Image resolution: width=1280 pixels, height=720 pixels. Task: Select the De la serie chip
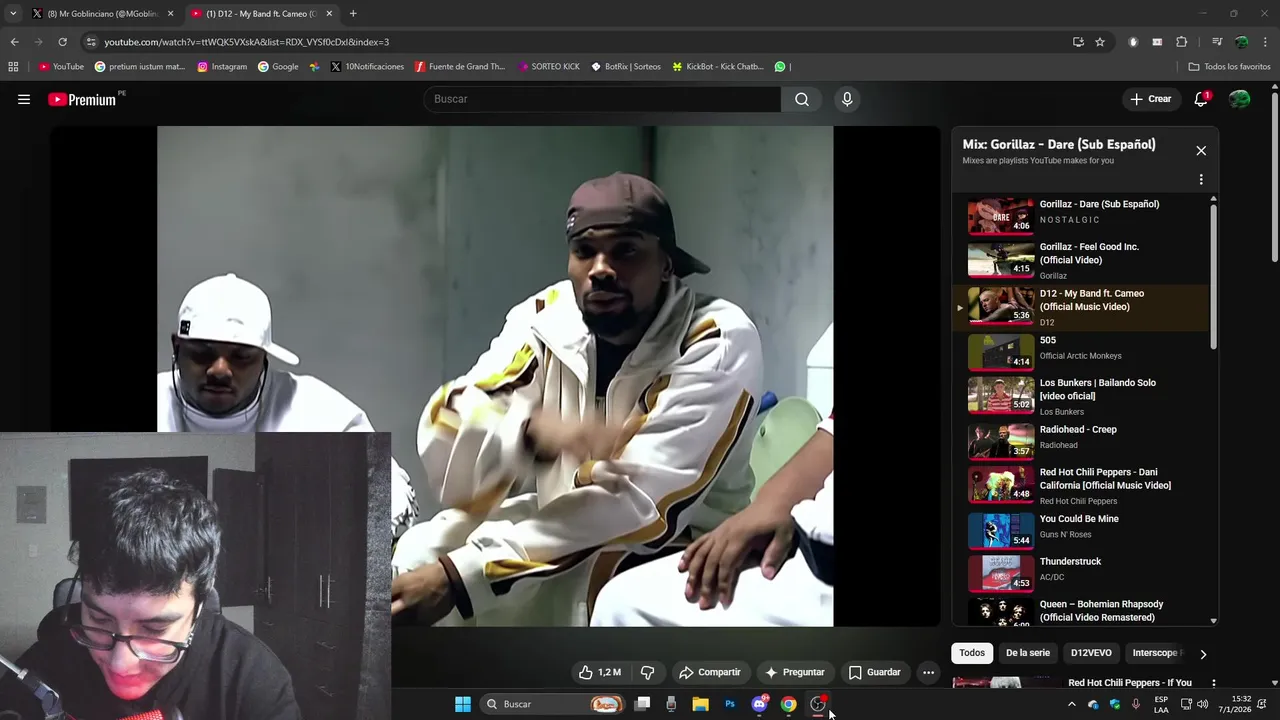pos(1028,653)
